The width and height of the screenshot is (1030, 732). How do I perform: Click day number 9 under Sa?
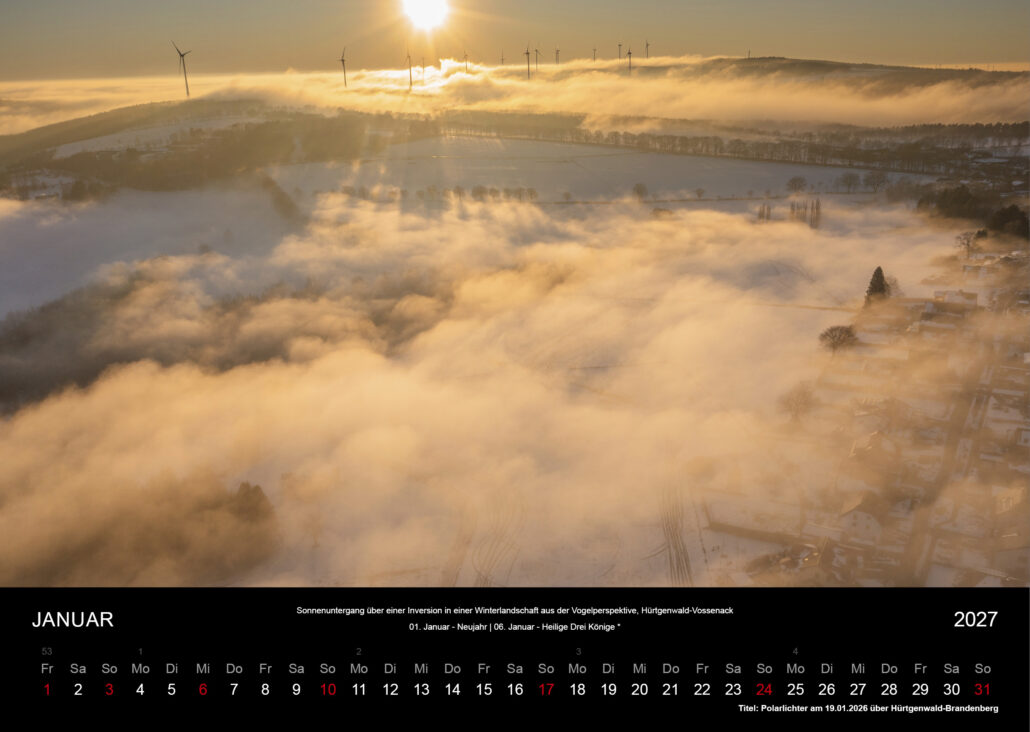tap(296, 689)
